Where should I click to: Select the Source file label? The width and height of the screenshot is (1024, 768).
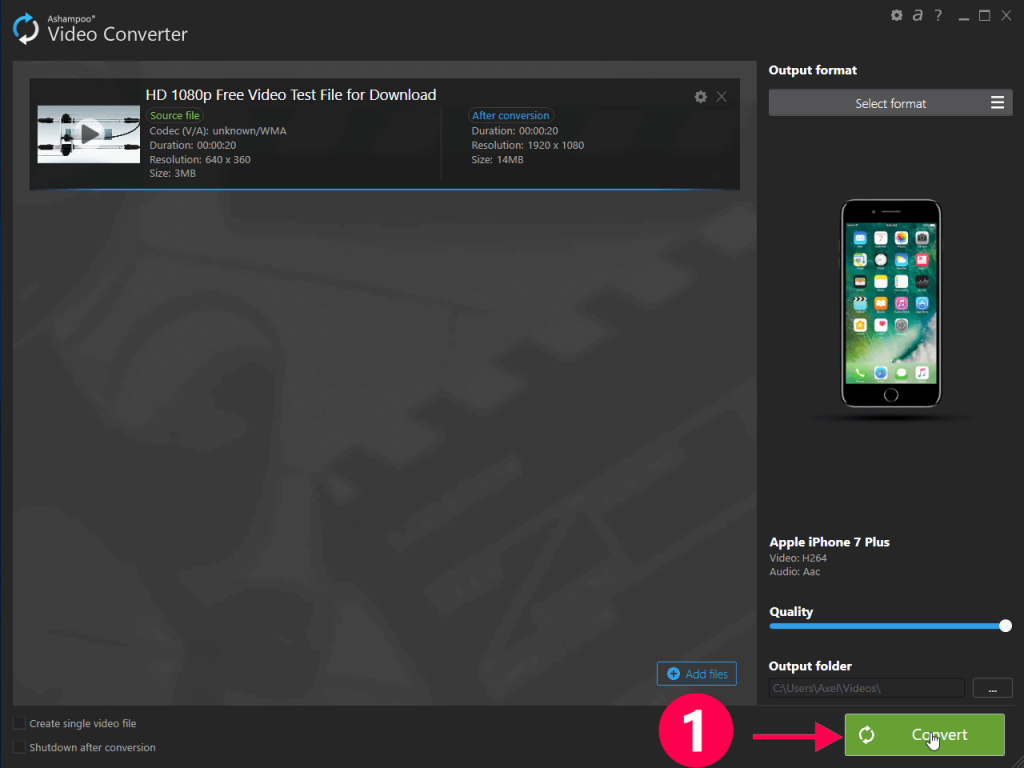[x=174, y=116]
